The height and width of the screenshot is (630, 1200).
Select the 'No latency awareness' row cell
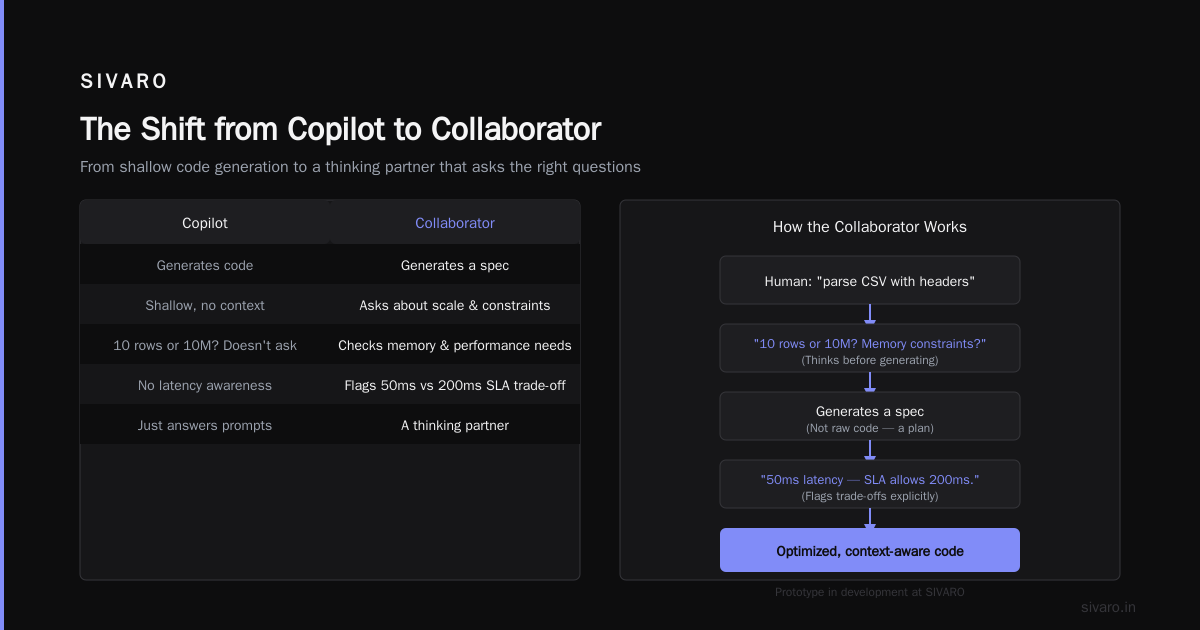(205, 385)
